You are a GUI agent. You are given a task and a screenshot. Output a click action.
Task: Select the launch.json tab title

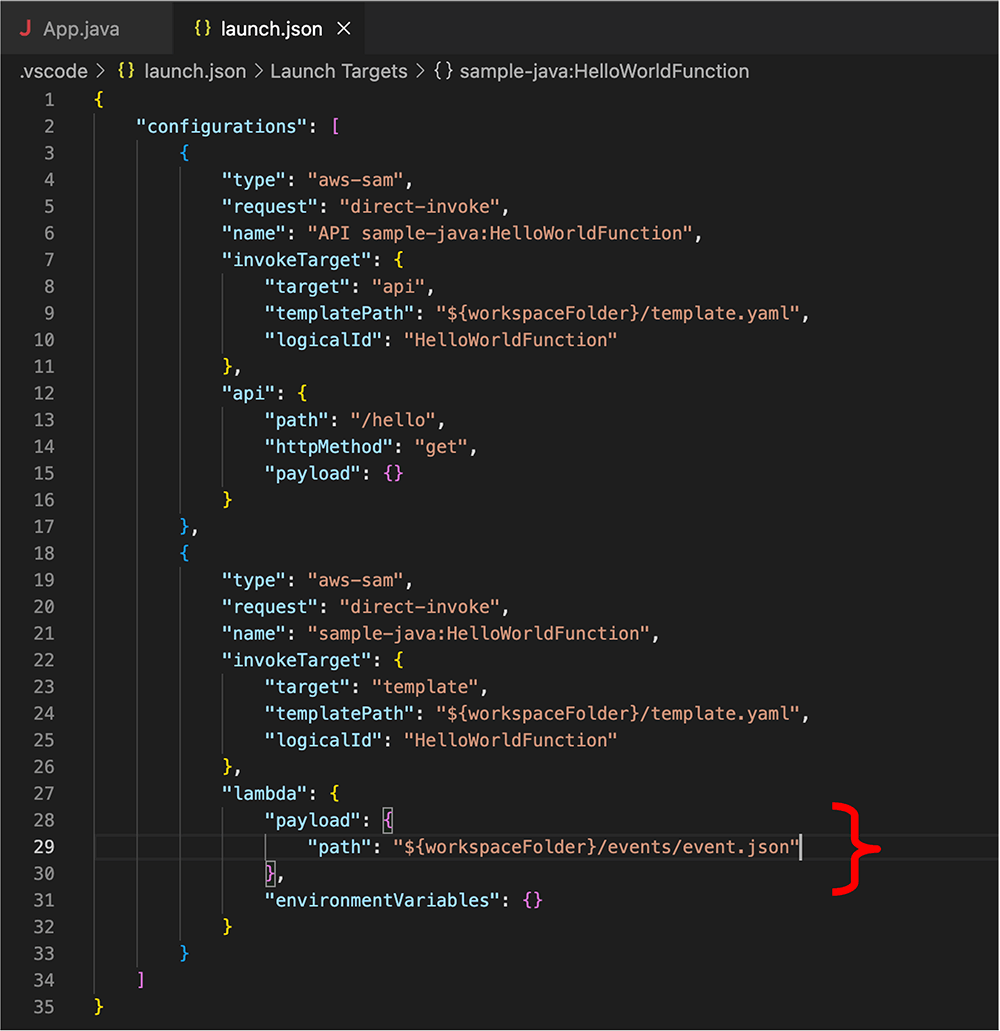272,29
